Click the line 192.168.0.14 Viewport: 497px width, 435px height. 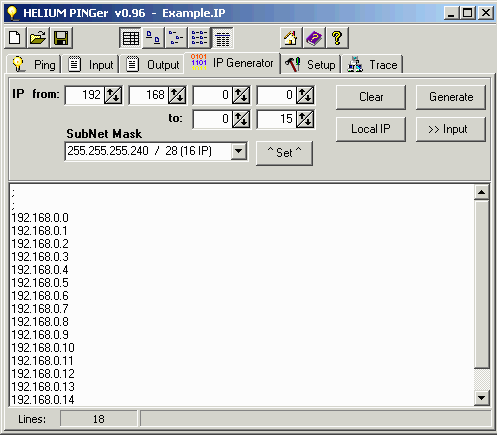click(43, 400)
